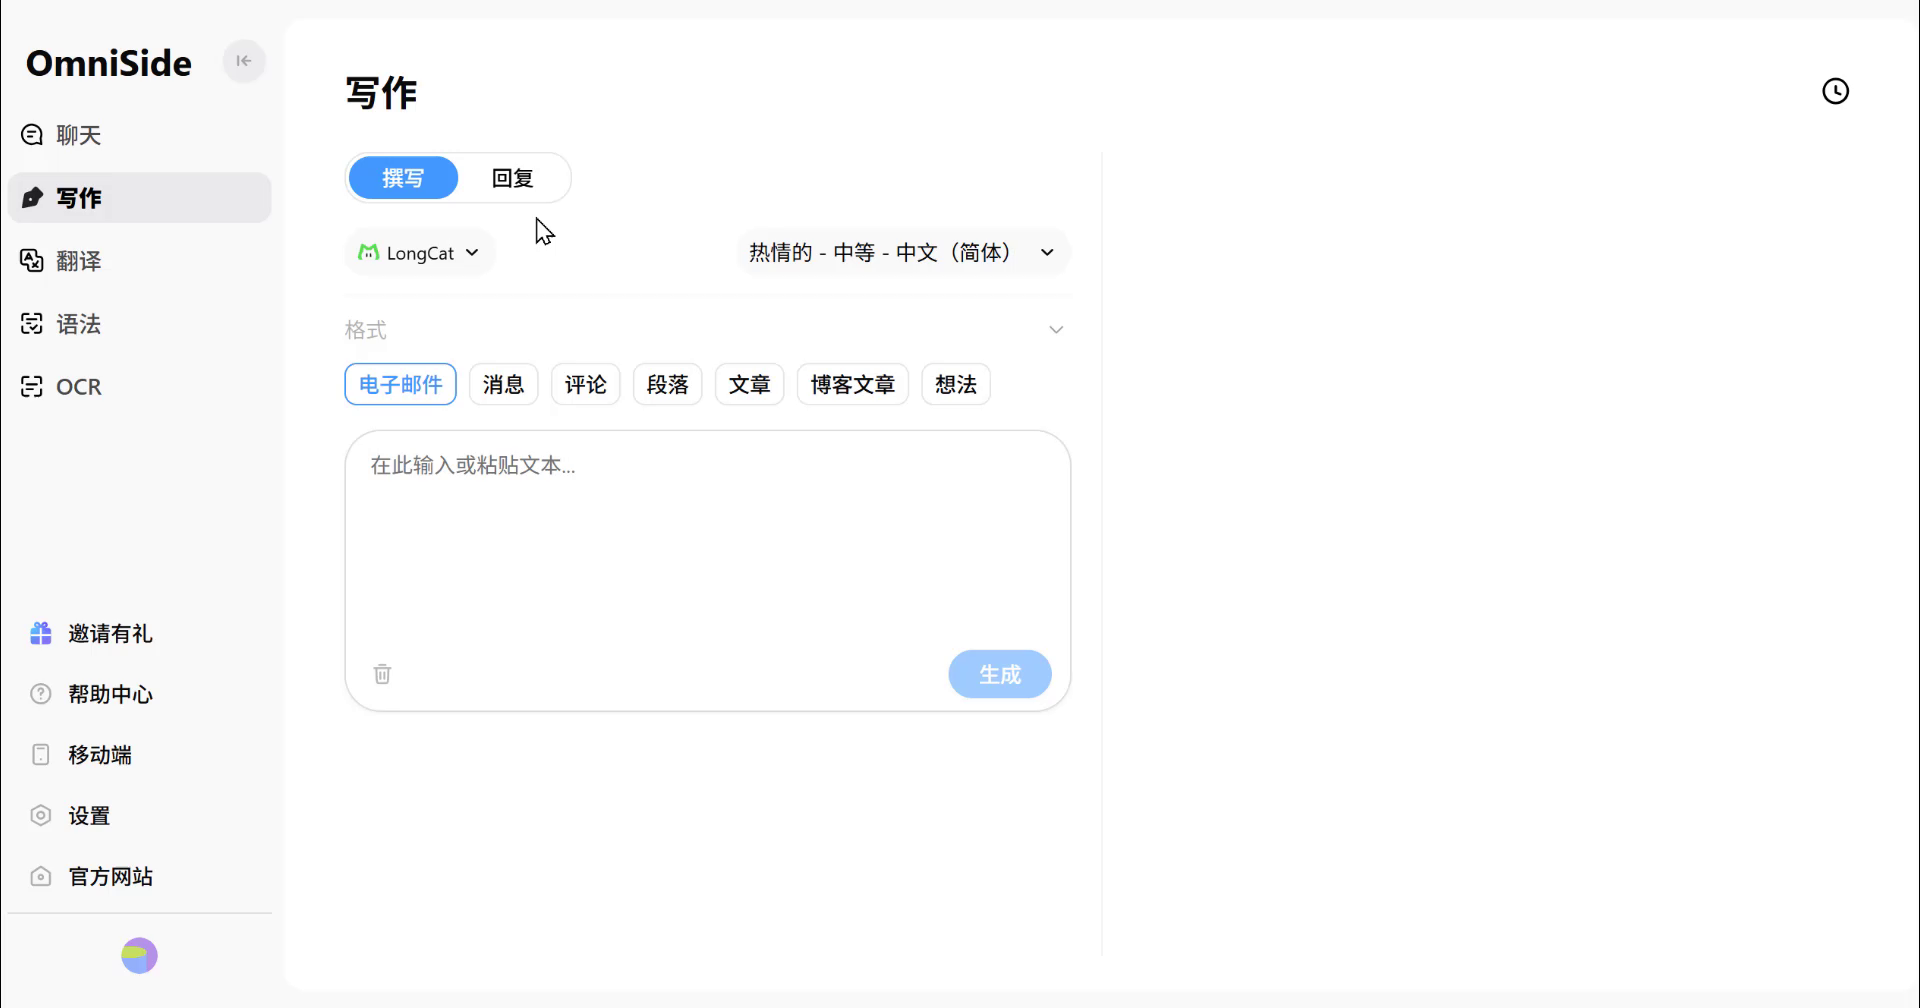
Task: Open writing history clock icon
Action: (1835, 91)
